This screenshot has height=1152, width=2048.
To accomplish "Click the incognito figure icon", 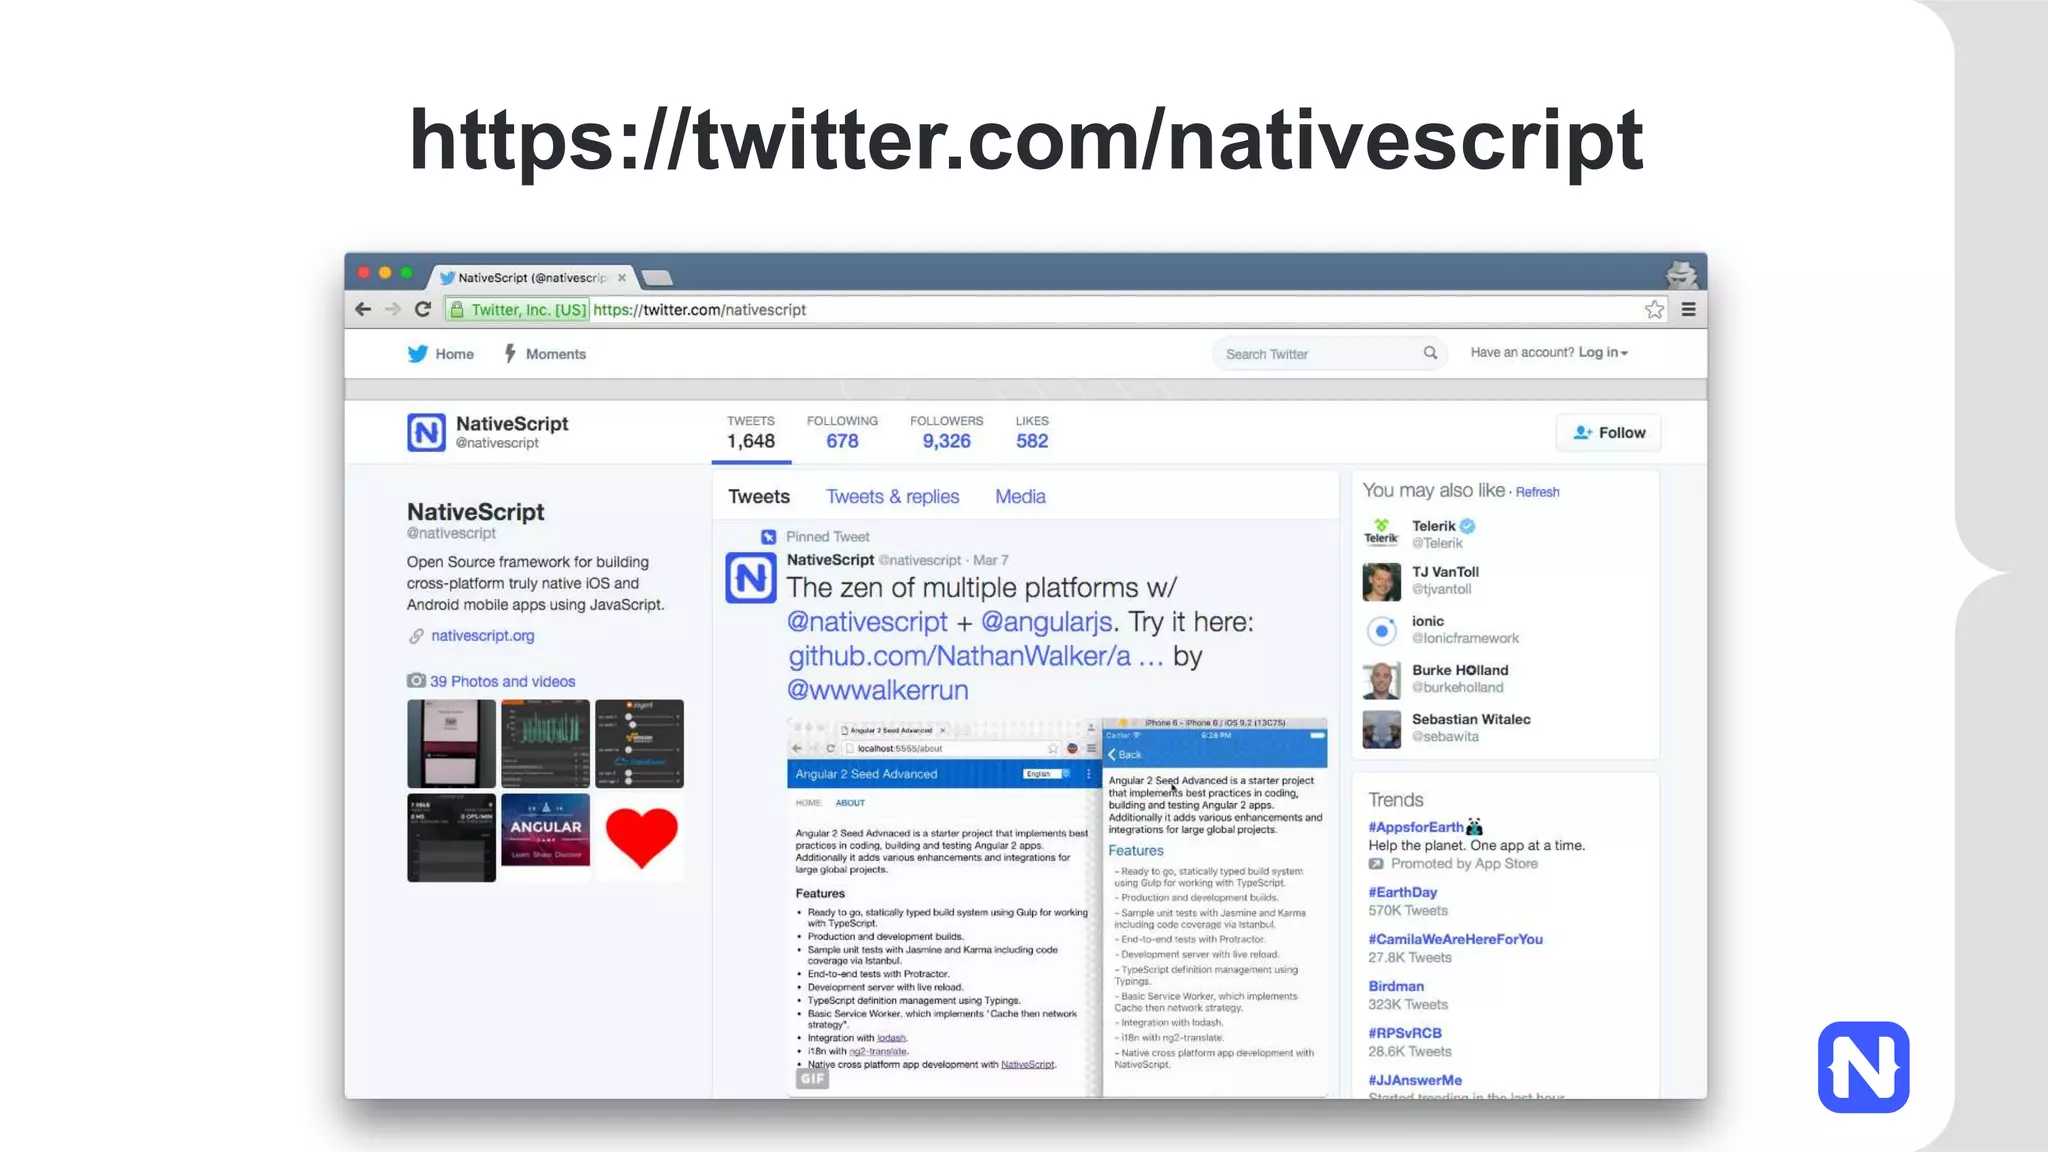I will point(1681,273).
